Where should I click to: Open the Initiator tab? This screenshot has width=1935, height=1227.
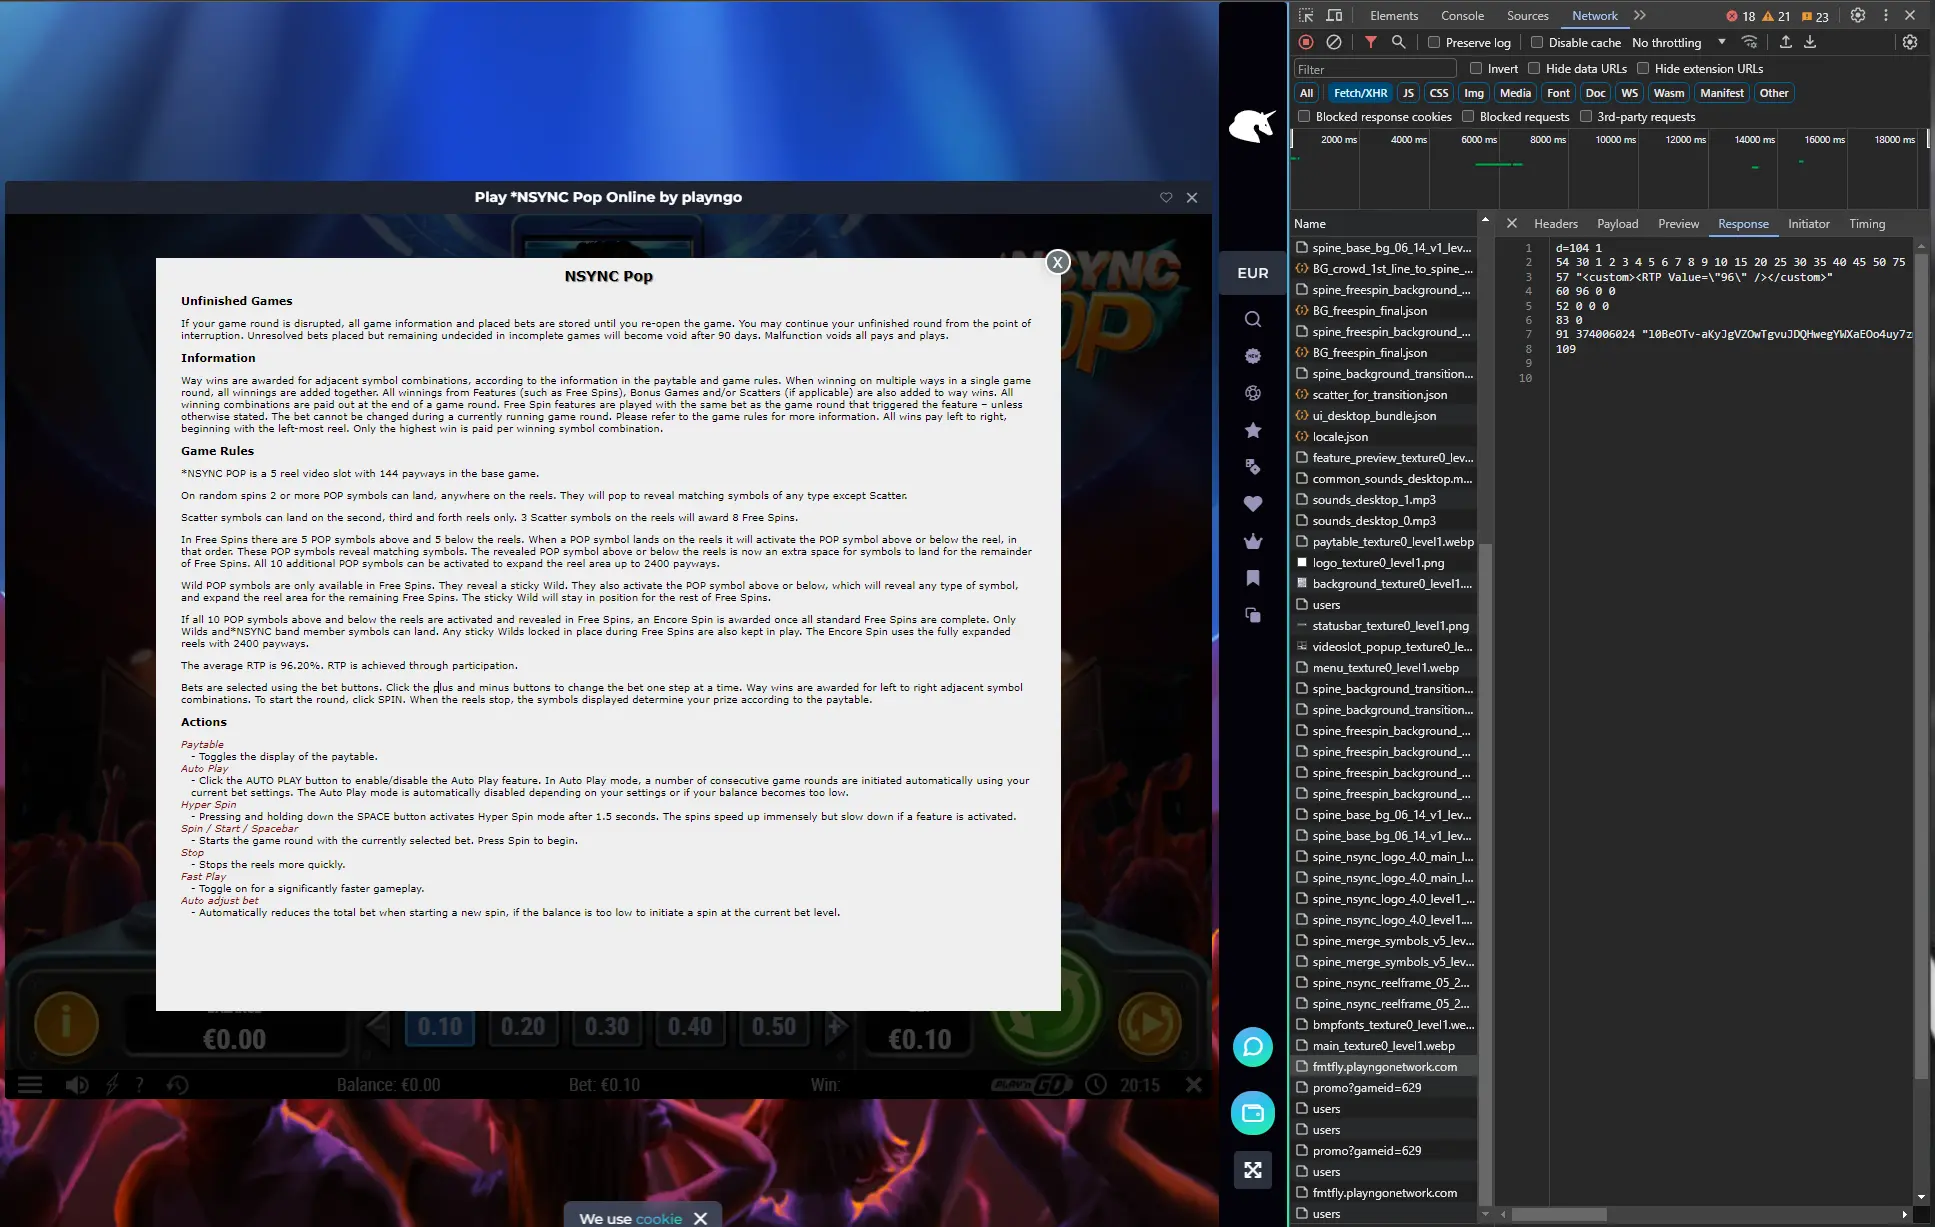pyautogui.click(x=1809, y=223)
